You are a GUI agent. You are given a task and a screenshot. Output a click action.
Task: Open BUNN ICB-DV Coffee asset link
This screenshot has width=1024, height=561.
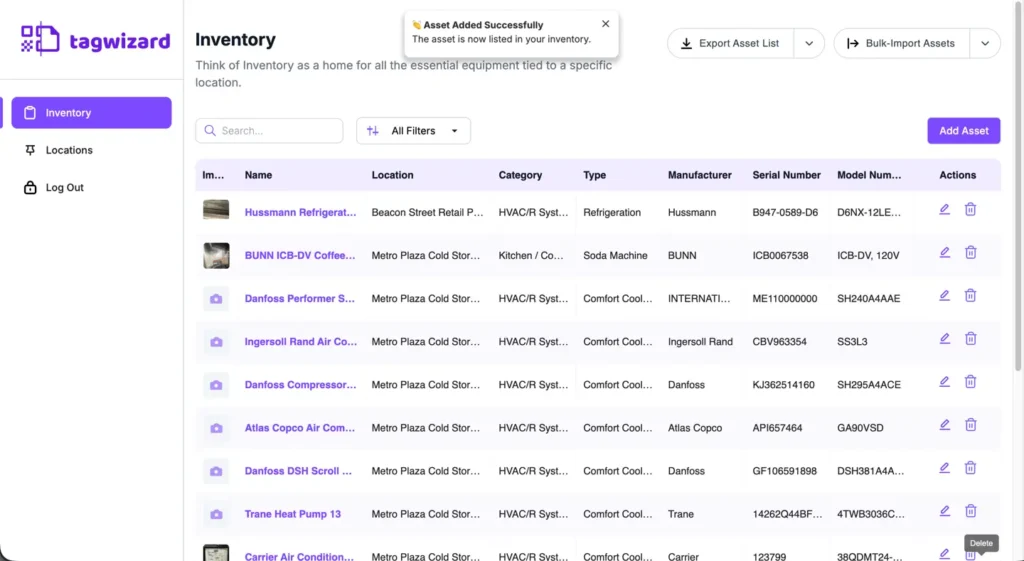pos(300,255)
